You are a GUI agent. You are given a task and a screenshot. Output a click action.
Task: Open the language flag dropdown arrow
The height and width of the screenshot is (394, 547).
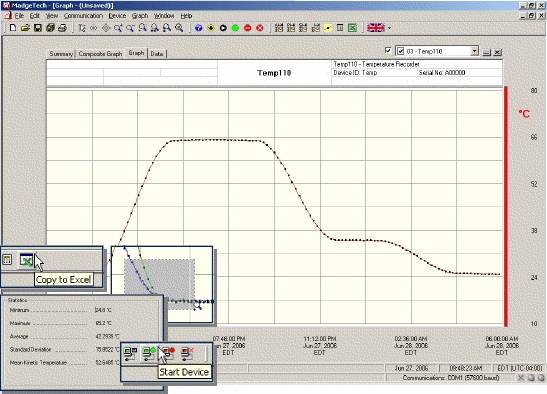389,28
